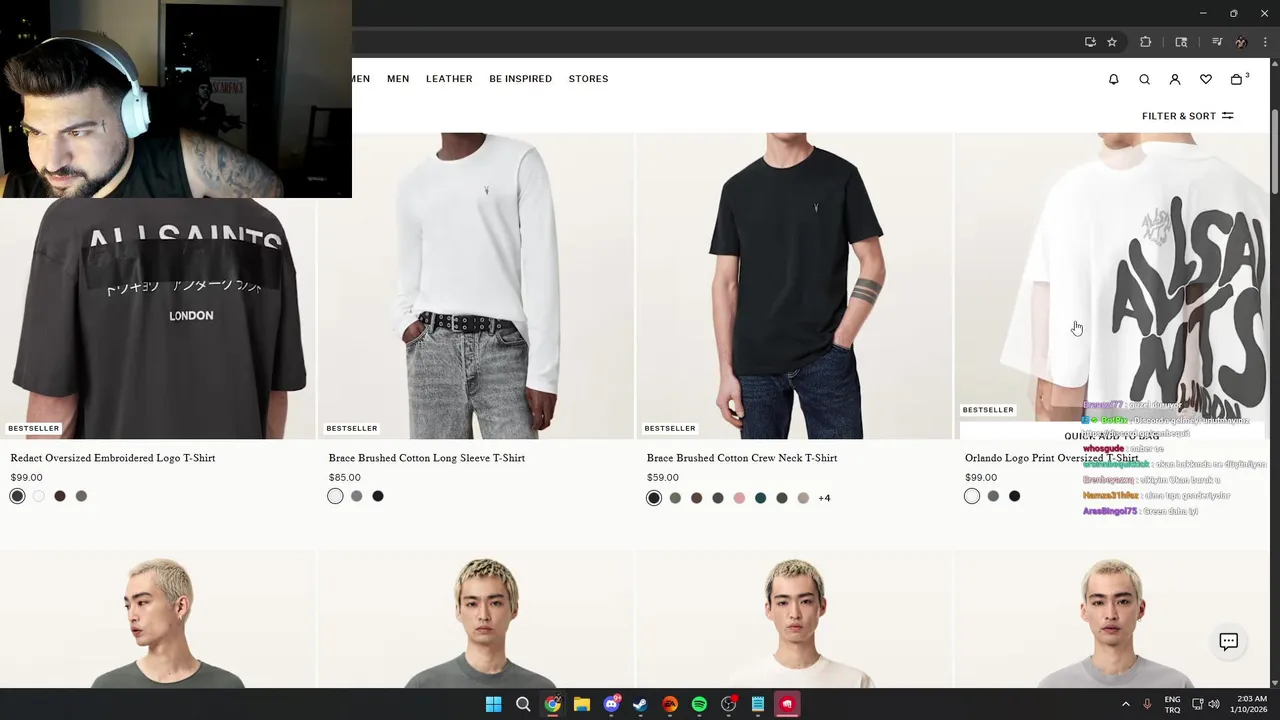
Task: Click the Chrome media controls icon
Action: click(x=1217, y=42)
